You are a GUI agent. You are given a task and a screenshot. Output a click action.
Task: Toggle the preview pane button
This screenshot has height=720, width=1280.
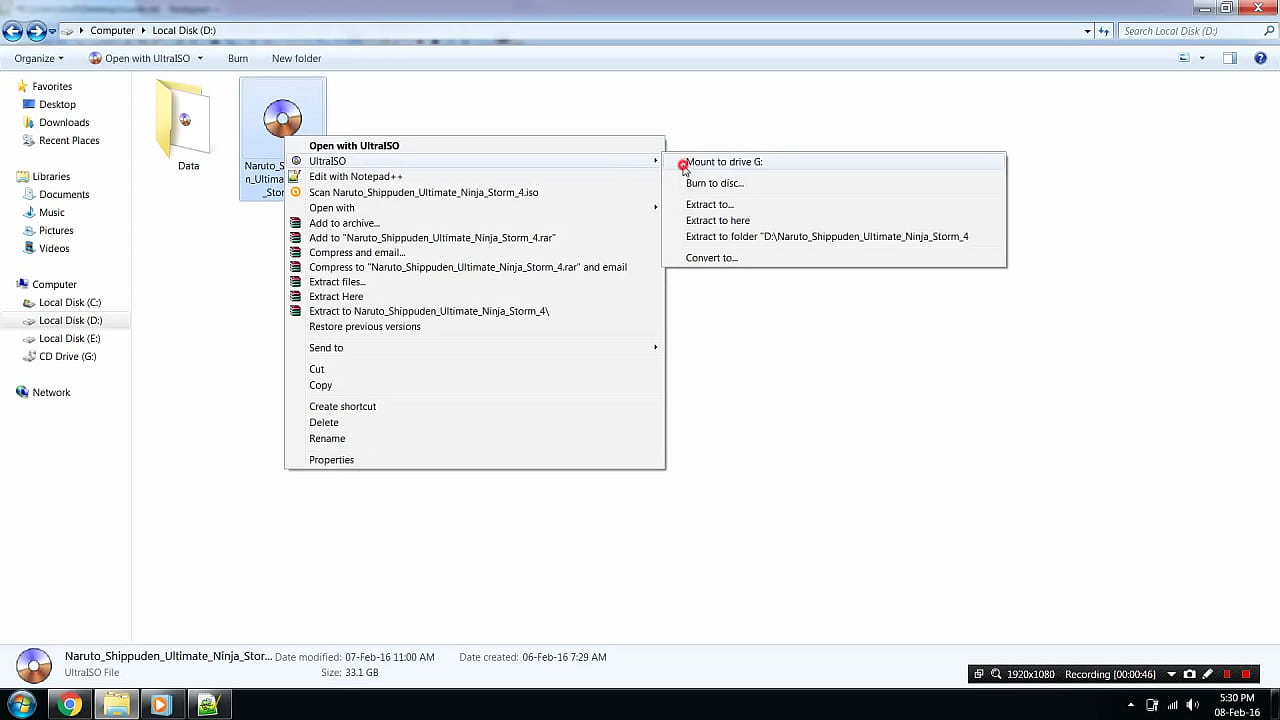[x=1230, y=58]
